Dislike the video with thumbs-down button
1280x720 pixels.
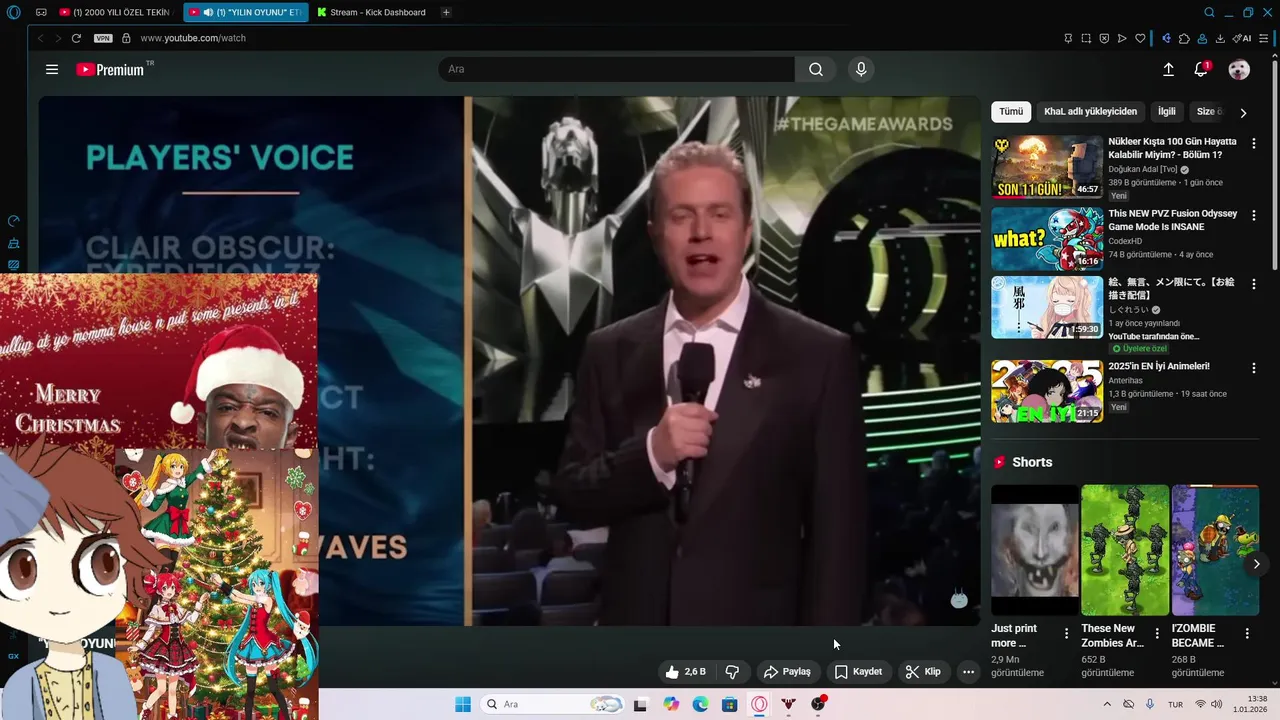click(732, 672)
